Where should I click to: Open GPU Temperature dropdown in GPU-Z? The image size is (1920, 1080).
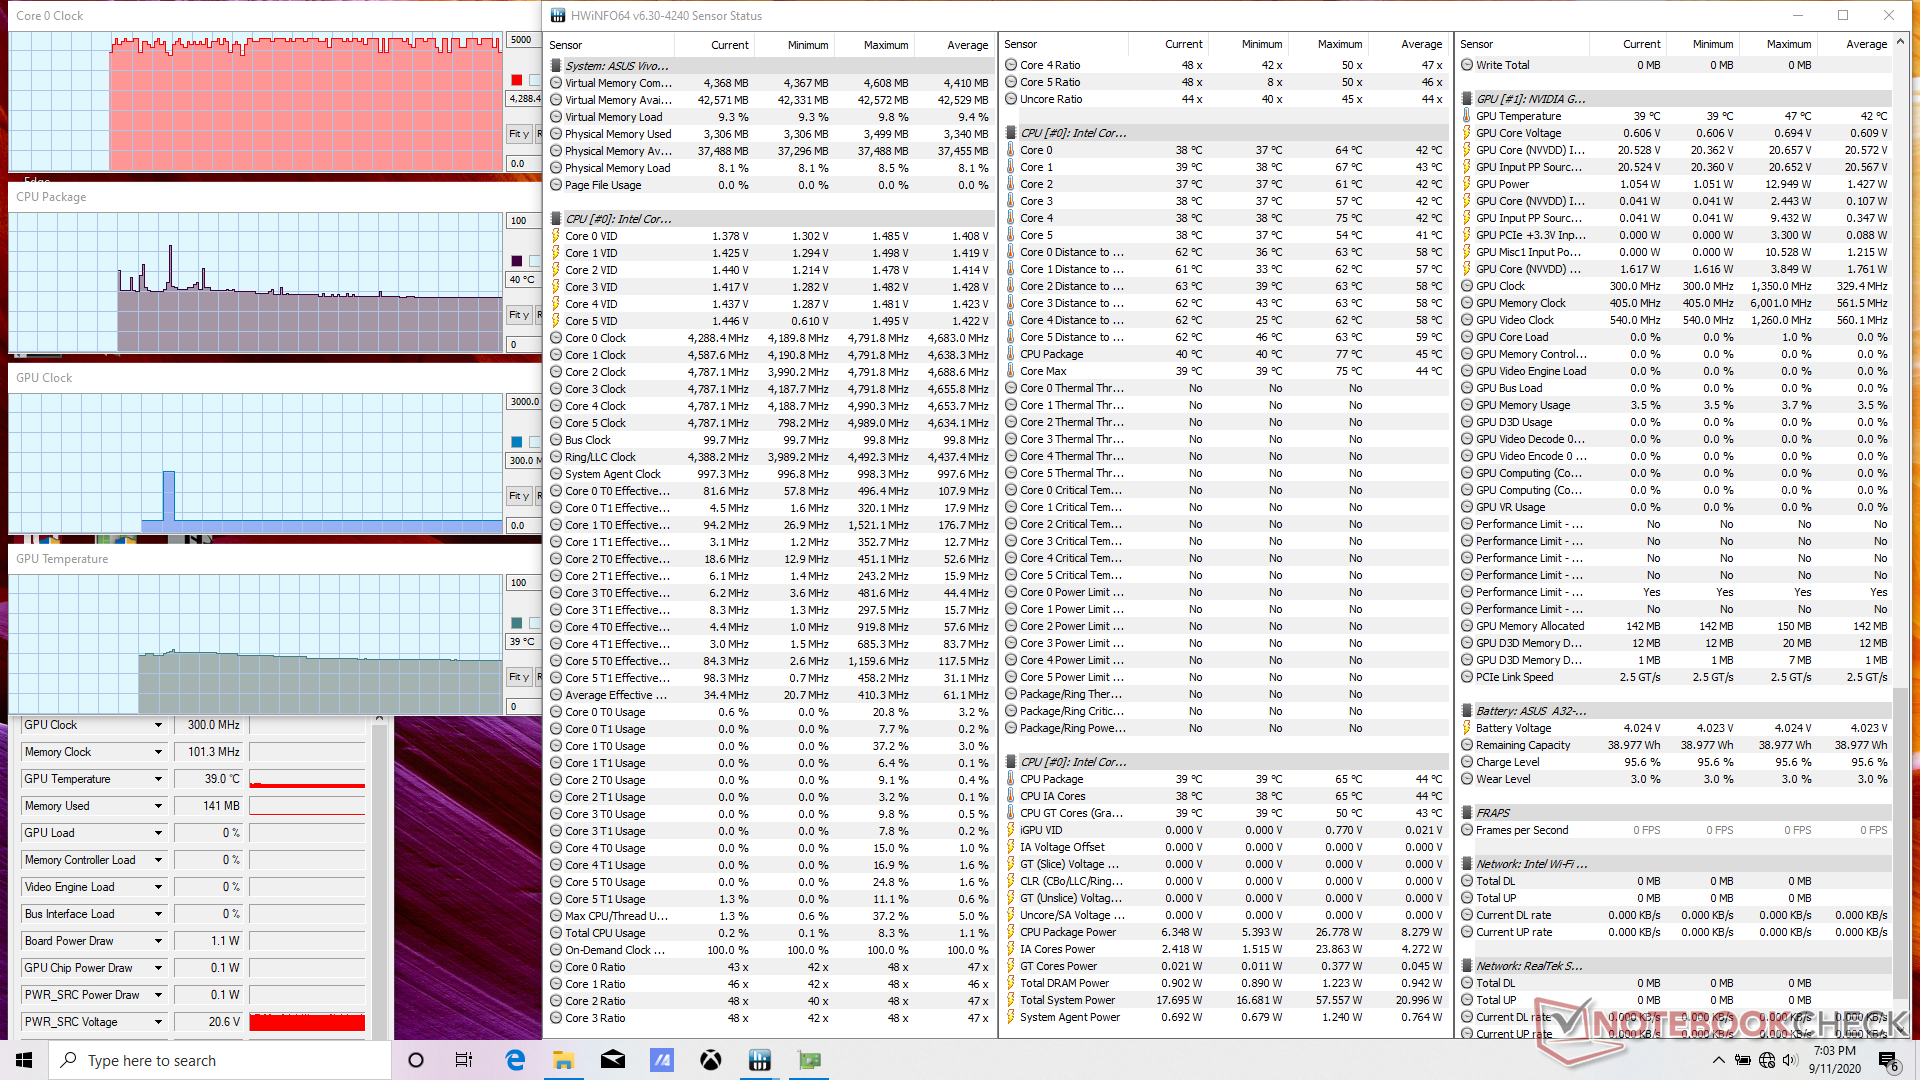(158, 779)
